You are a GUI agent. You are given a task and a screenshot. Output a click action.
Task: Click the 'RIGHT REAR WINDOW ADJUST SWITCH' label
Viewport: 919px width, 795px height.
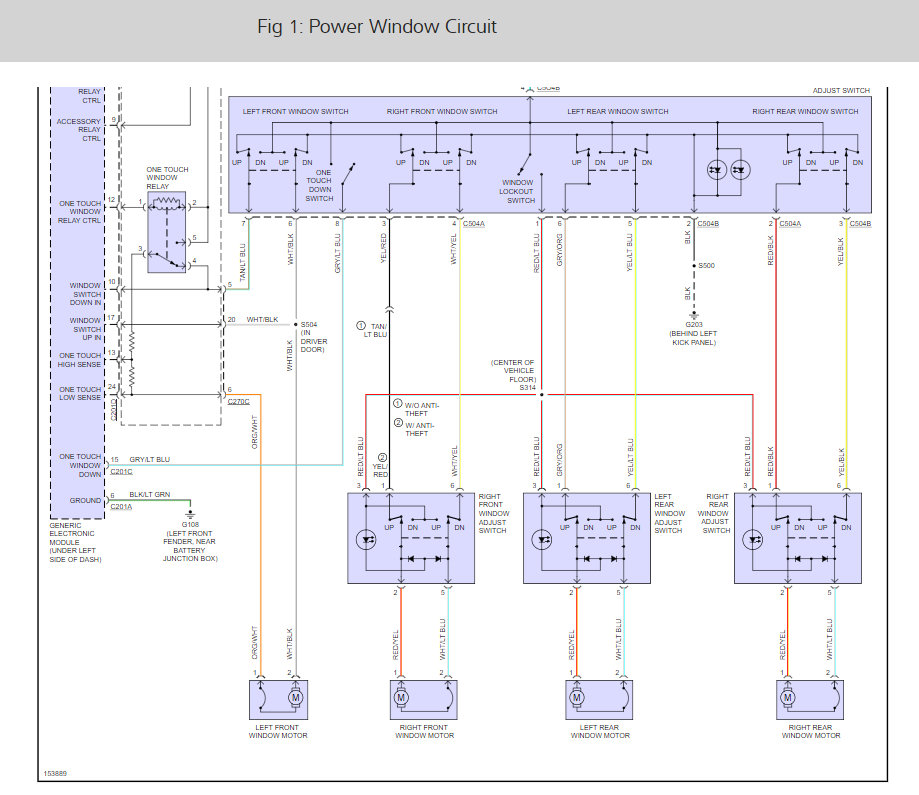pos(714,513)
